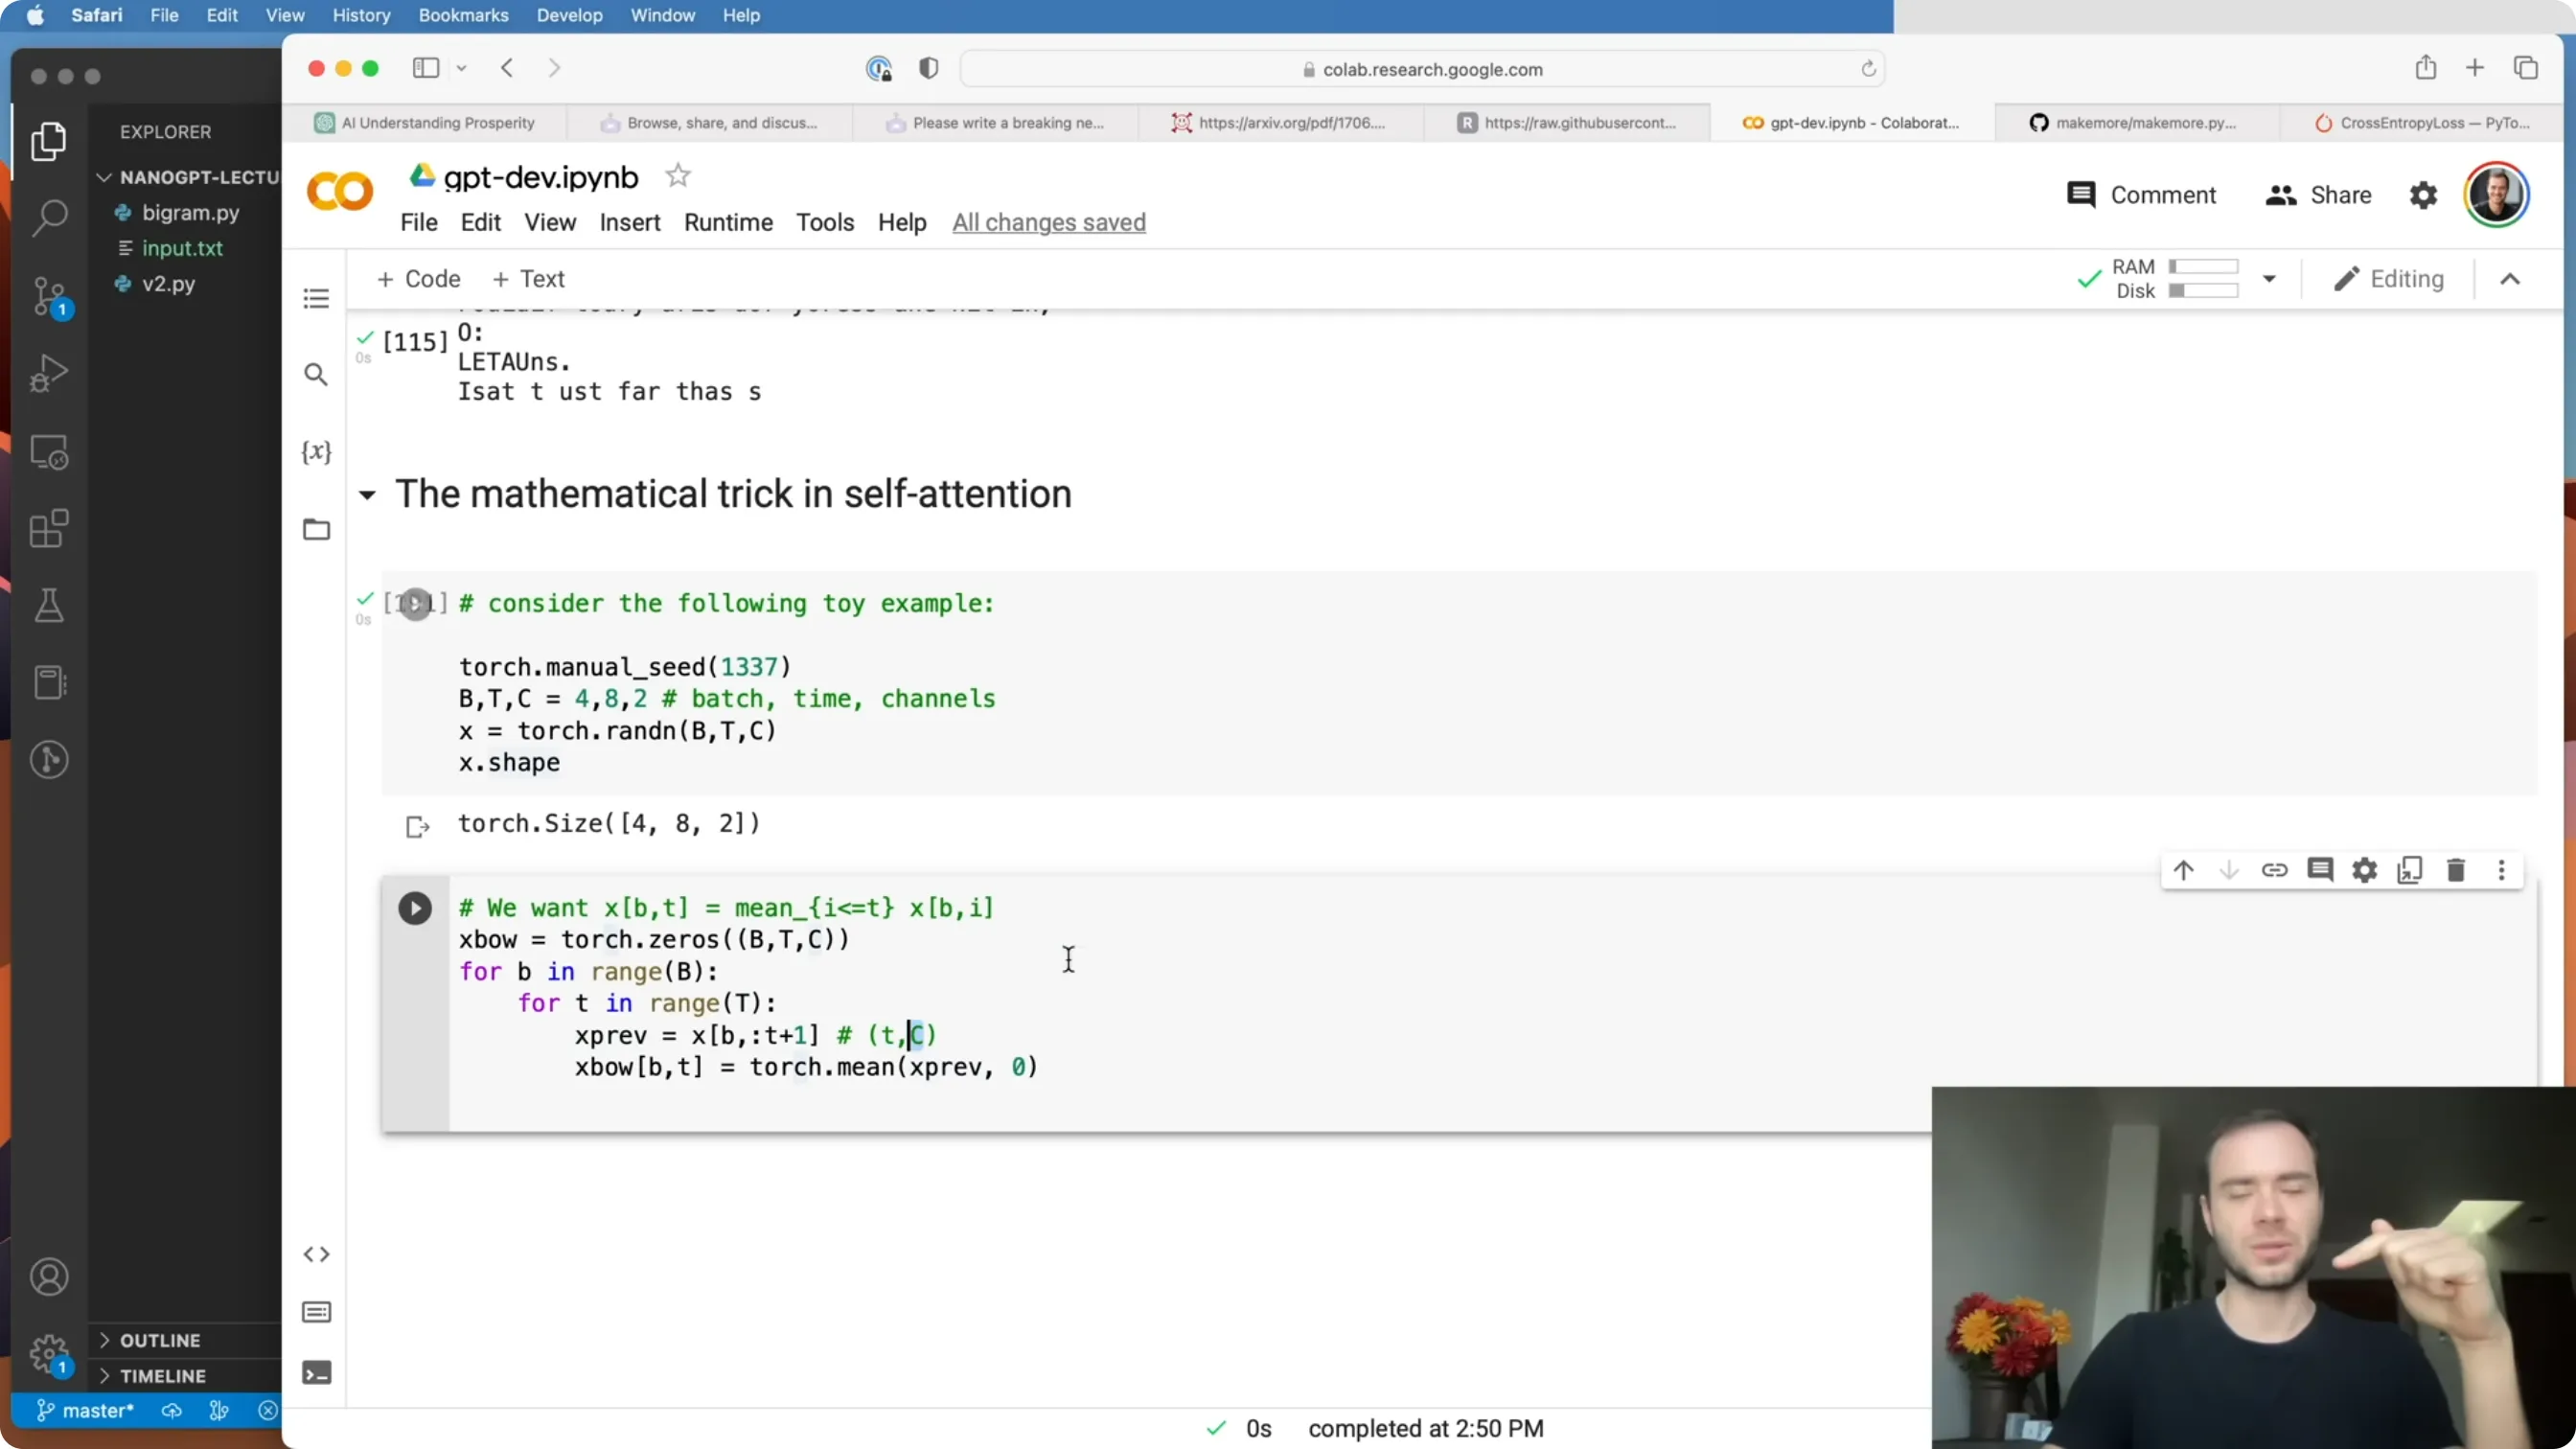Toggle Safari sidebar
Image resolution: width=2576 pixels, height=1449 pixels.
[426, 68]
